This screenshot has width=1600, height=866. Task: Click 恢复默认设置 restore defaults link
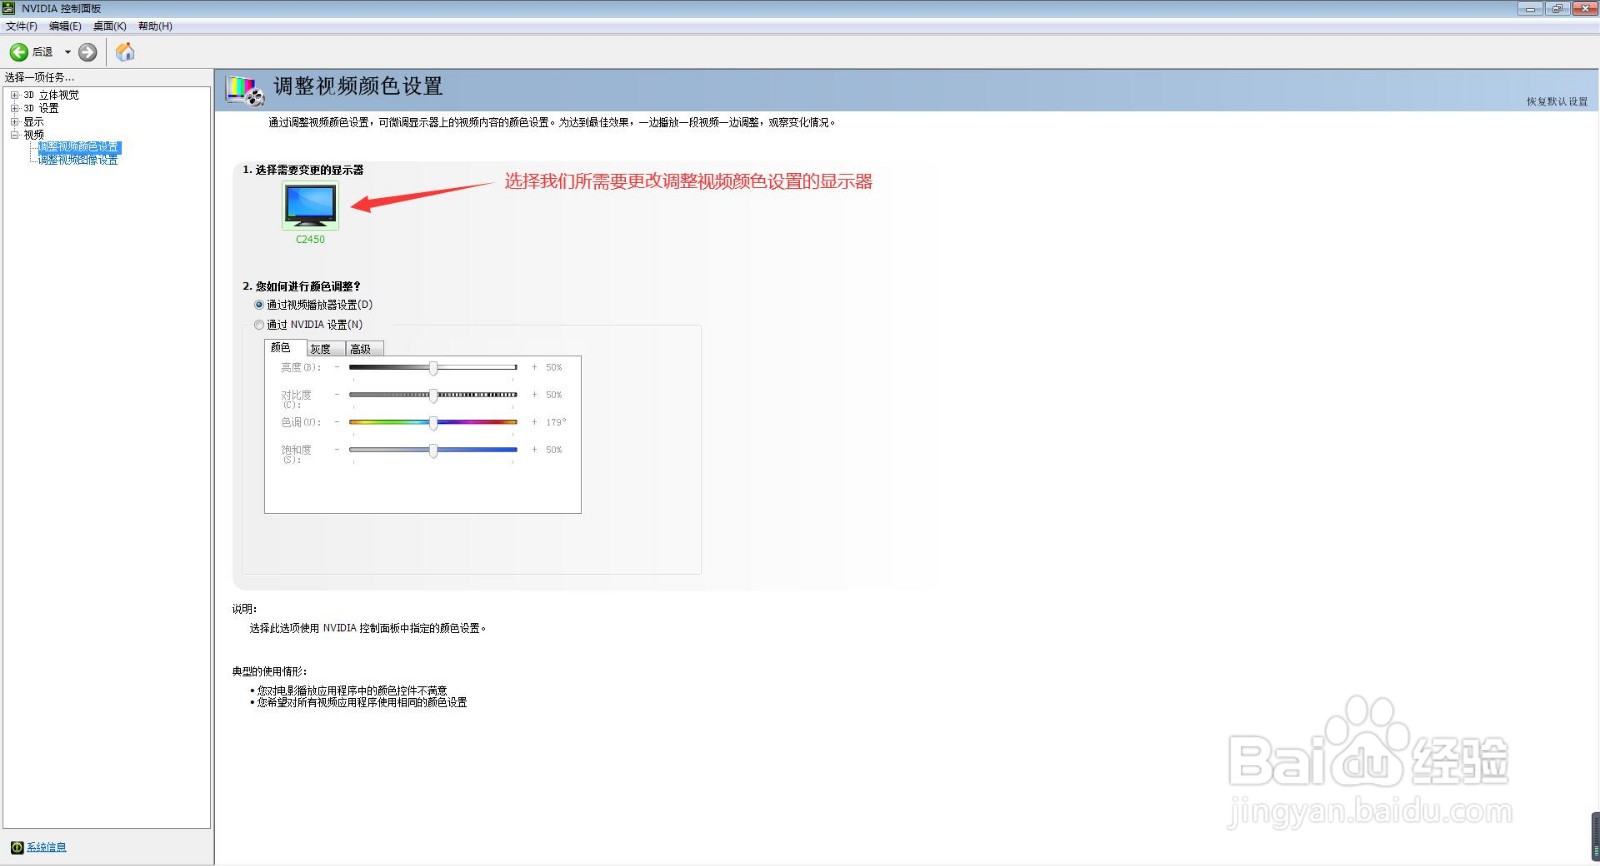(1557, 101)
